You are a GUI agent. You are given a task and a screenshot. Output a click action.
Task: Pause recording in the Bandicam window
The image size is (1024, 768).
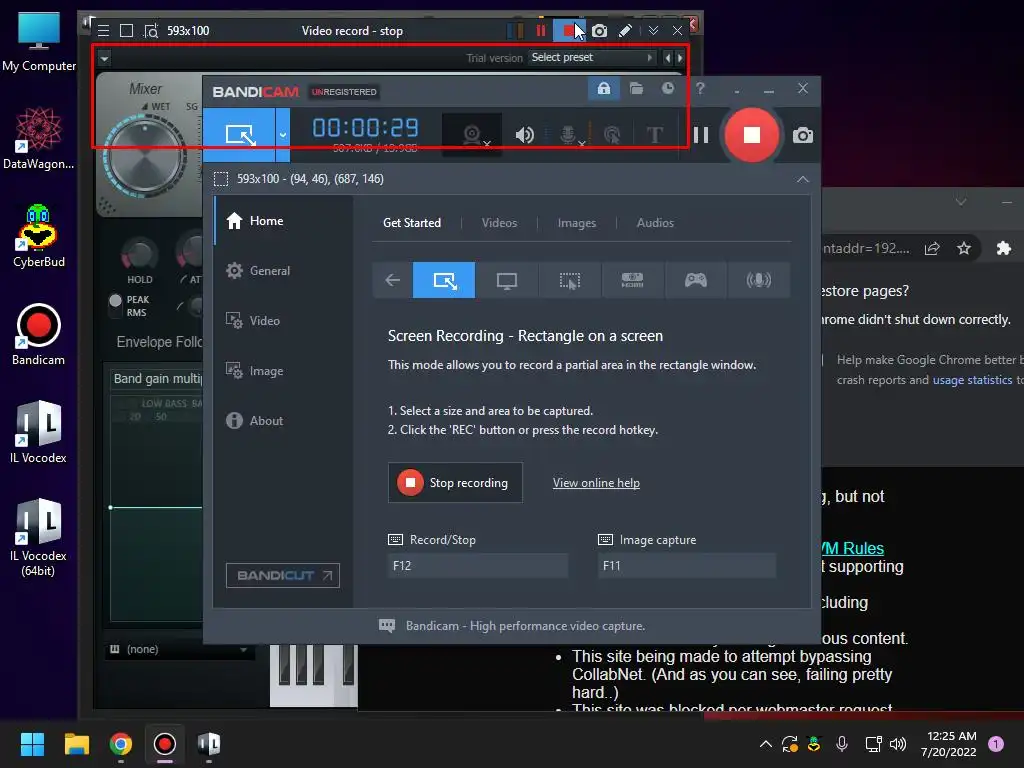pos(701,135)
